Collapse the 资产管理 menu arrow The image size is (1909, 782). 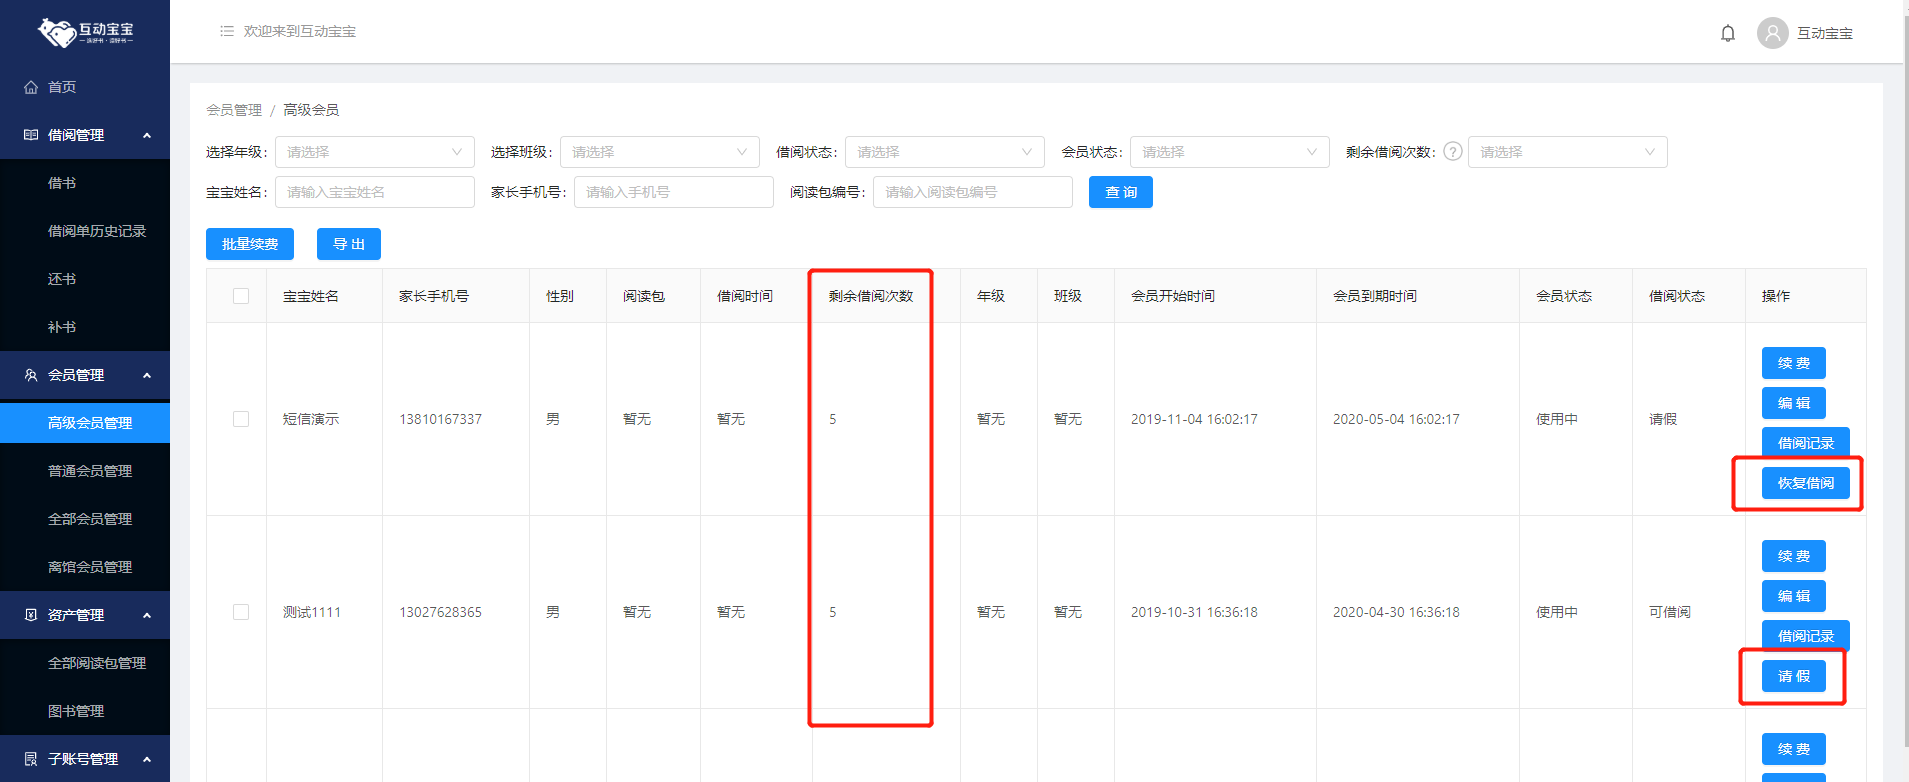pyautogui.click(x=147, y=615)
